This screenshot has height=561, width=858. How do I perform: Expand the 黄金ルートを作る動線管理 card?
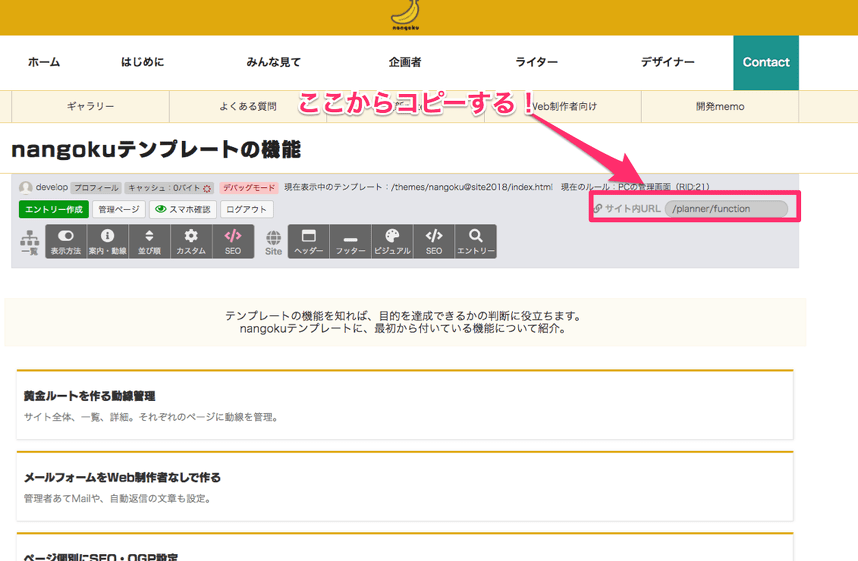404,405
